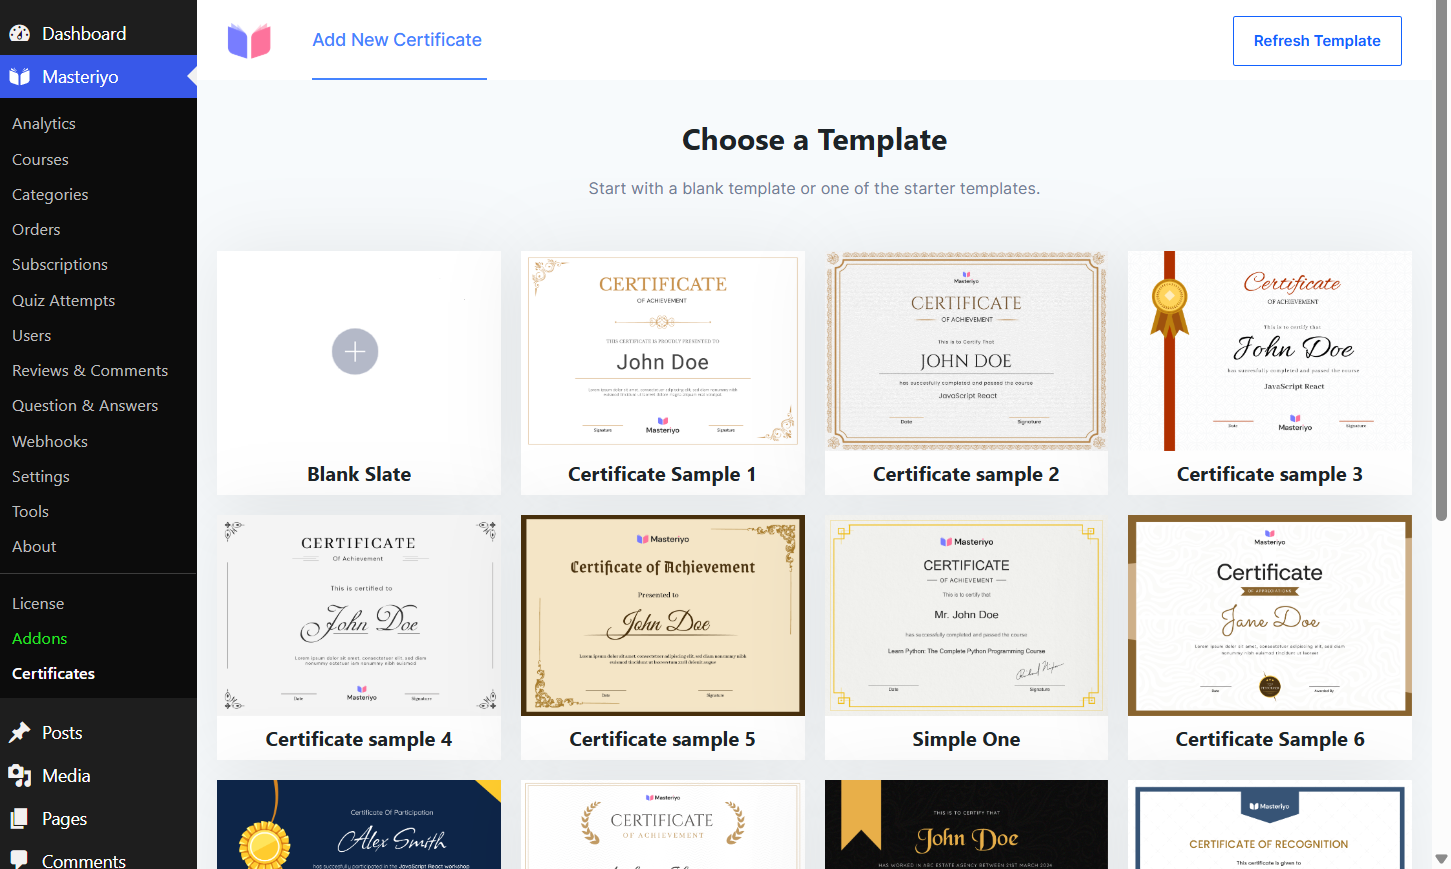Open the Media menu

[66, 775]
